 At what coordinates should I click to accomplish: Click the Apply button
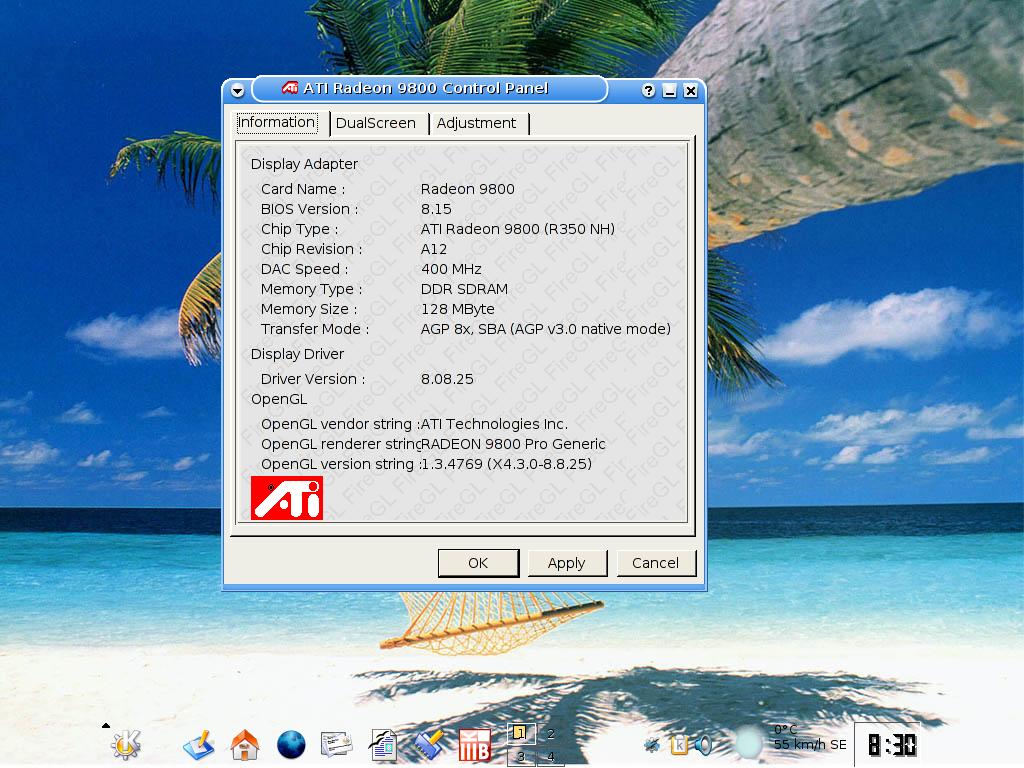[x=566, y=563]
